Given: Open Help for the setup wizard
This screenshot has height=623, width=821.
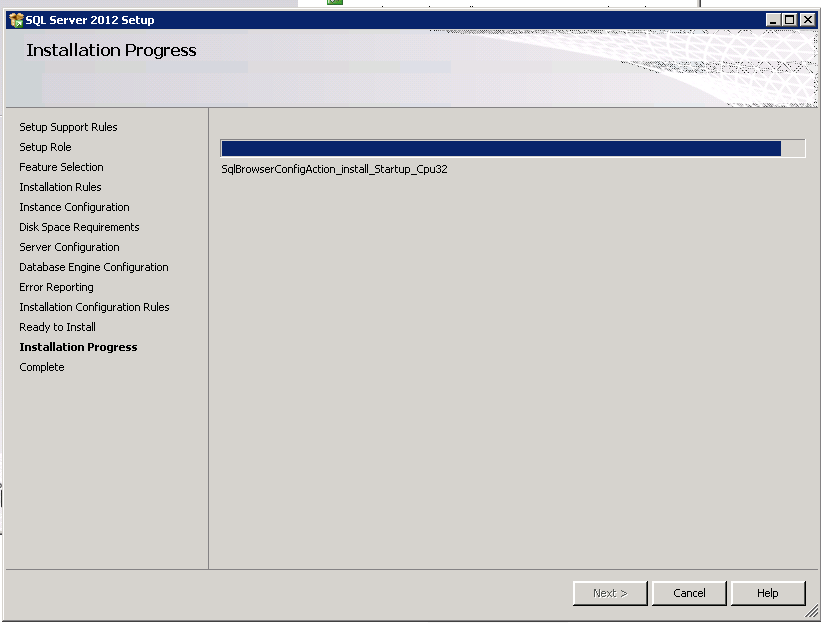Looking at the screenshot, I should (768, 593).
